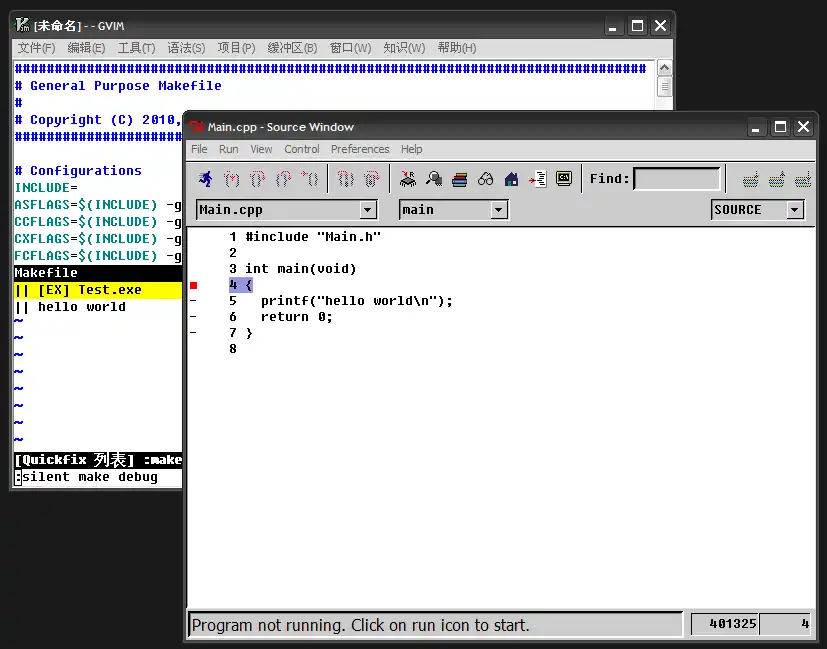
Task: Click the Next (step over) toolbar icon
Action: coord(257,179)
